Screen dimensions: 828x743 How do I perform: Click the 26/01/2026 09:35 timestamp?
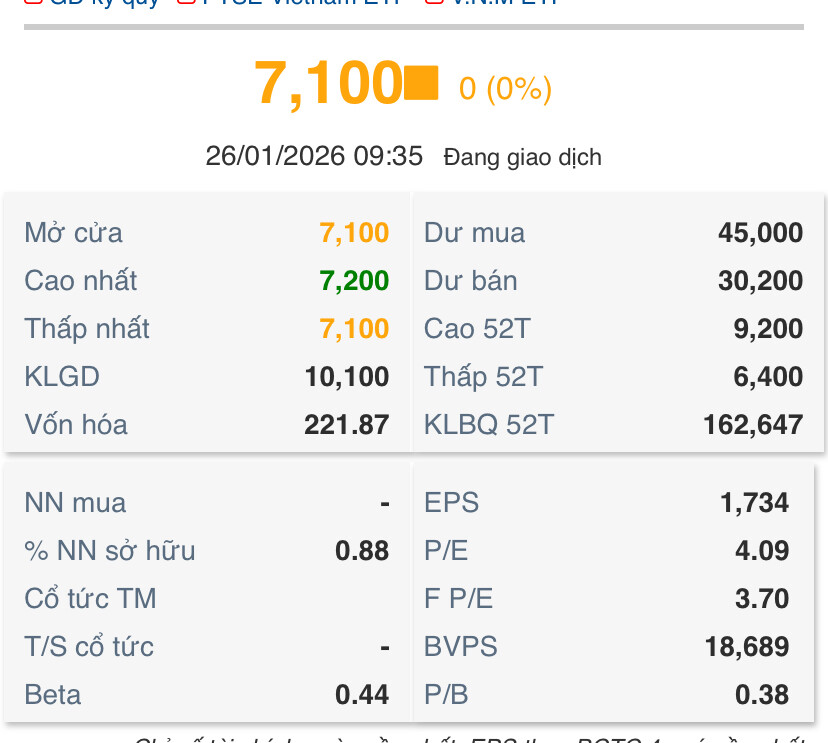coord(314,157)
